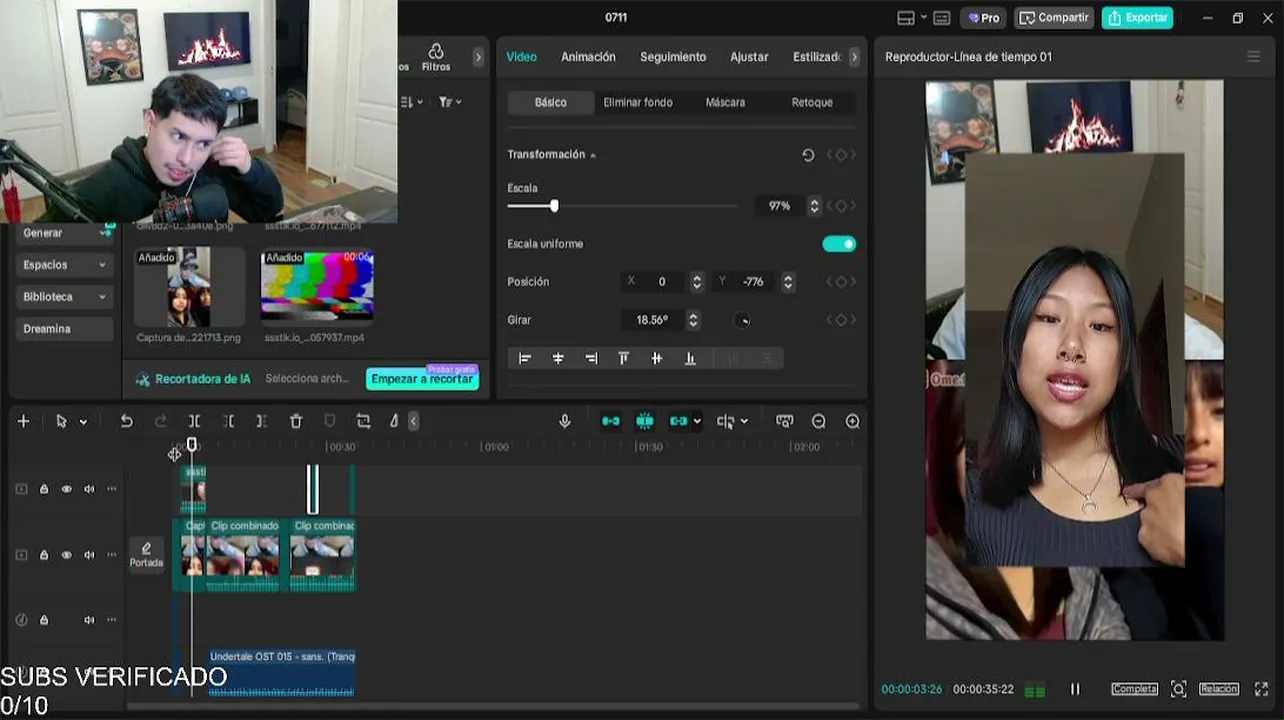Viewport: 1284px width, 720px height.
Task: Switch to the Seguimiento tab
Action: (673, 57)
